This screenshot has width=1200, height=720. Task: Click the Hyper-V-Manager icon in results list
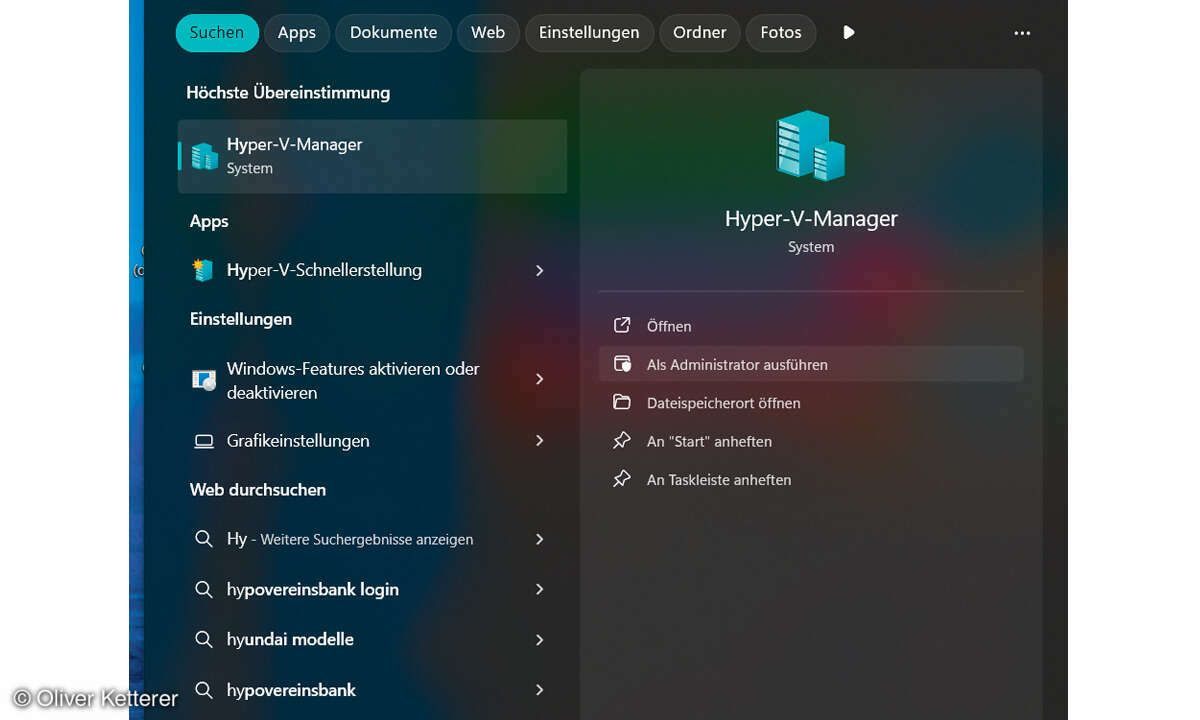click(x=205, y=156)
